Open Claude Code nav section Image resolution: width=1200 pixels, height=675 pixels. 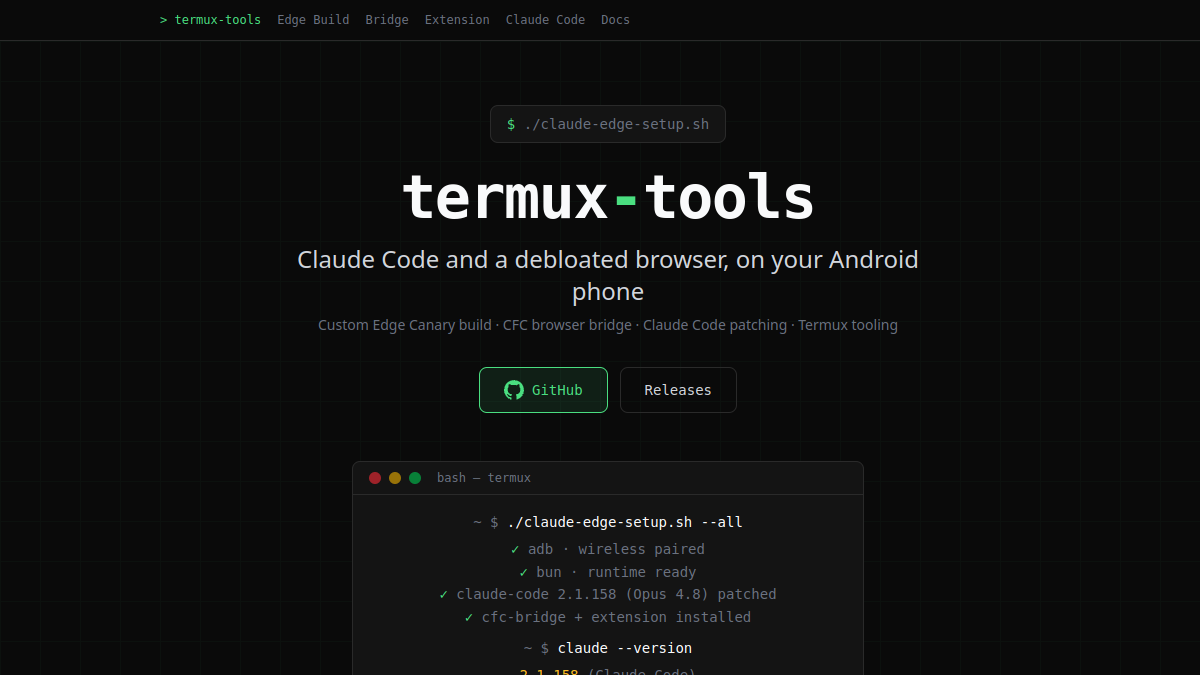pyautogui.click(x=545, y=20)
